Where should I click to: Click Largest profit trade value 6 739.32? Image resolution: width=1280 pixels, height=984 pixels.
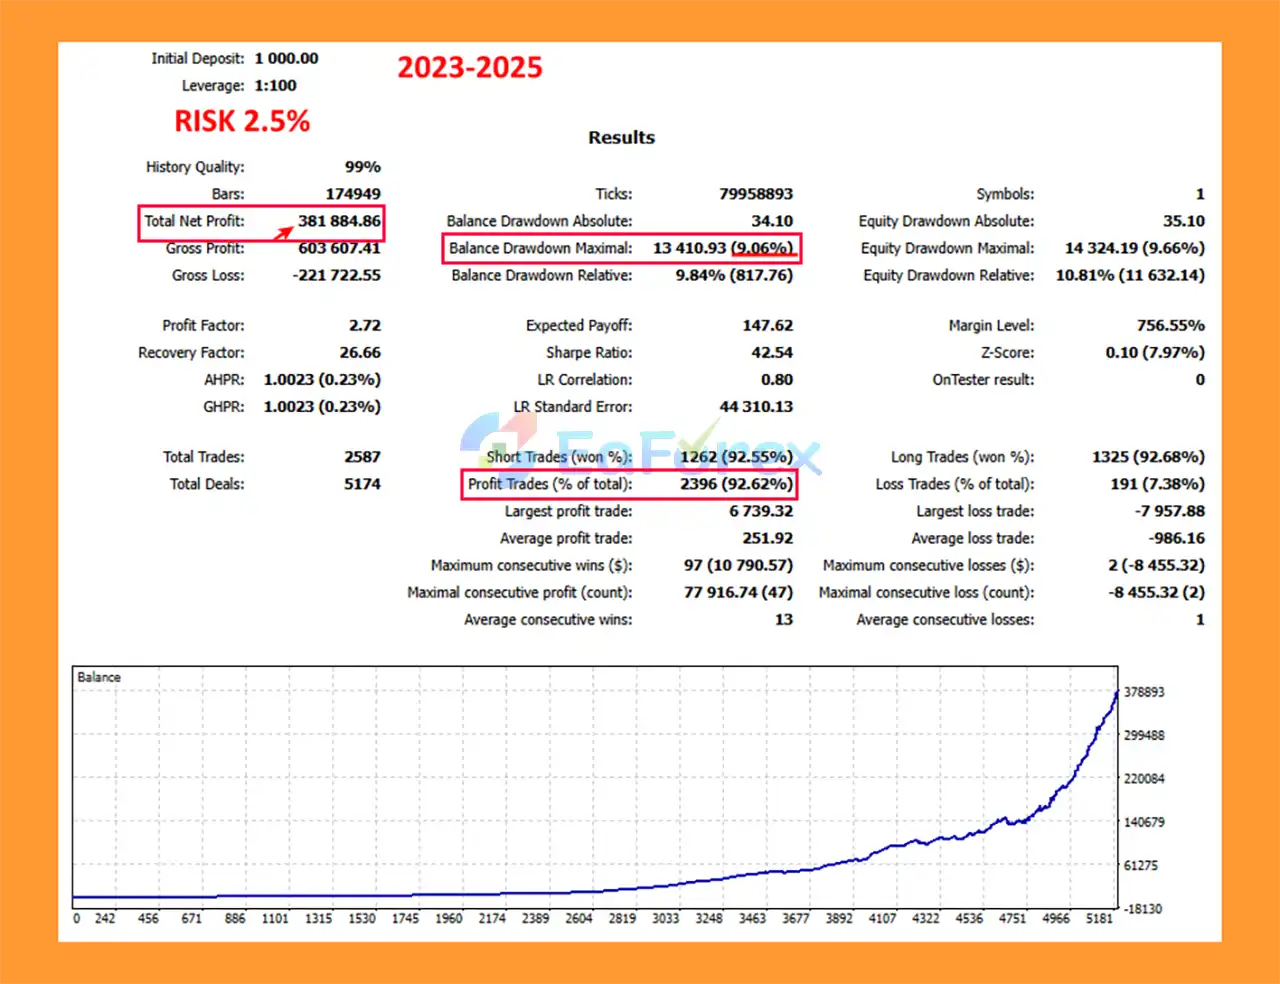tap(761, 510)
